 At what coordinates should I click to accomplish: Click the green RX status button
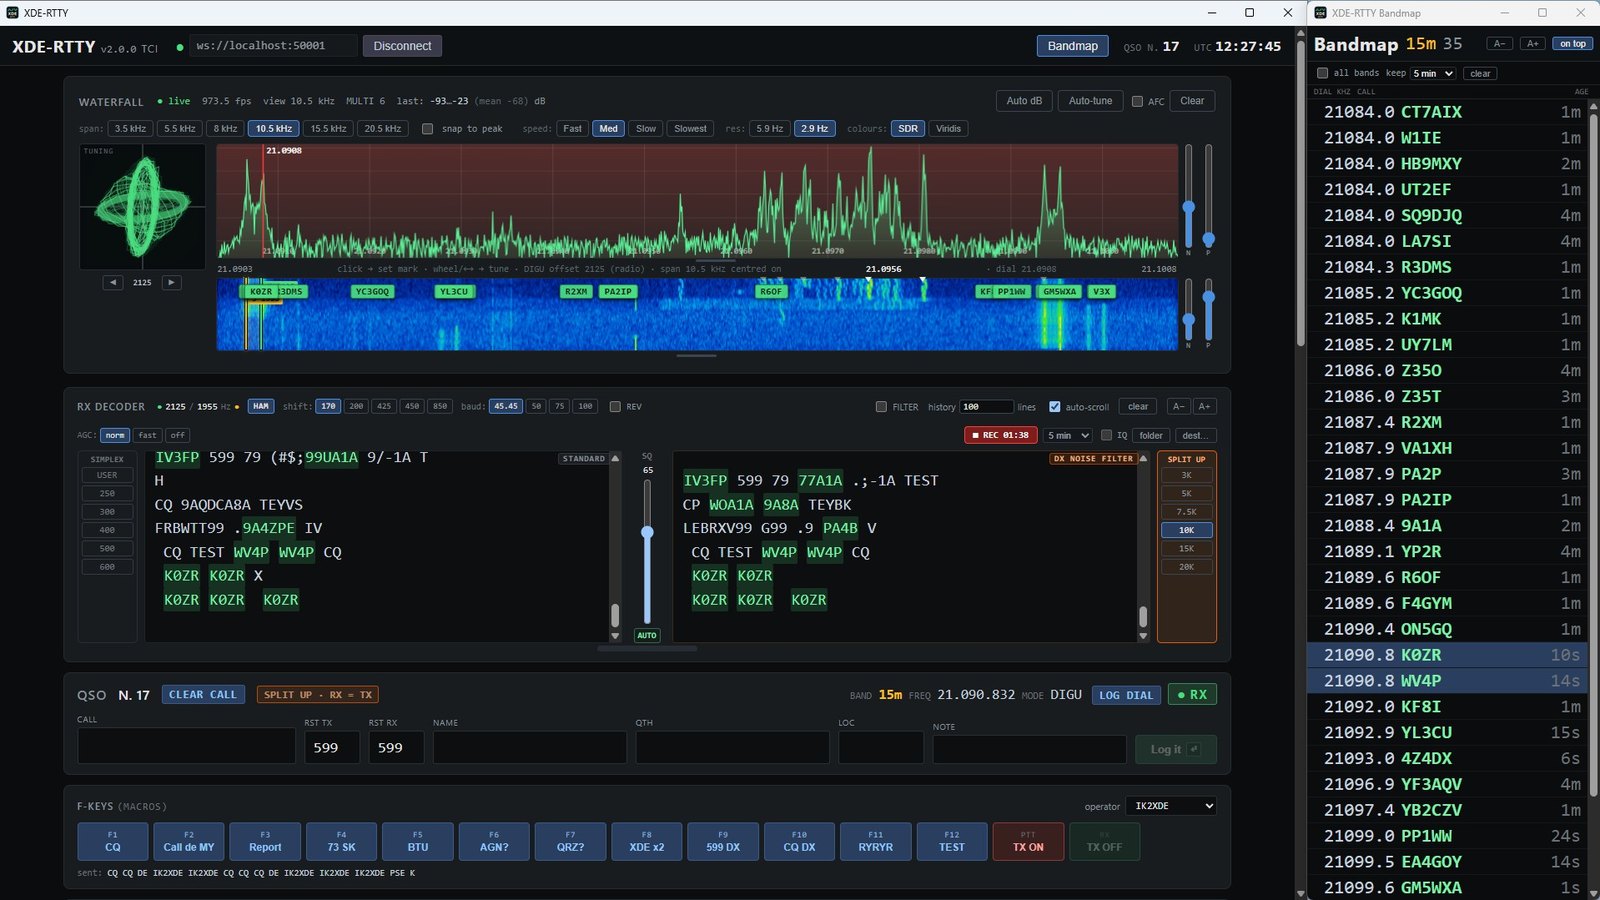coord(1192,695)
